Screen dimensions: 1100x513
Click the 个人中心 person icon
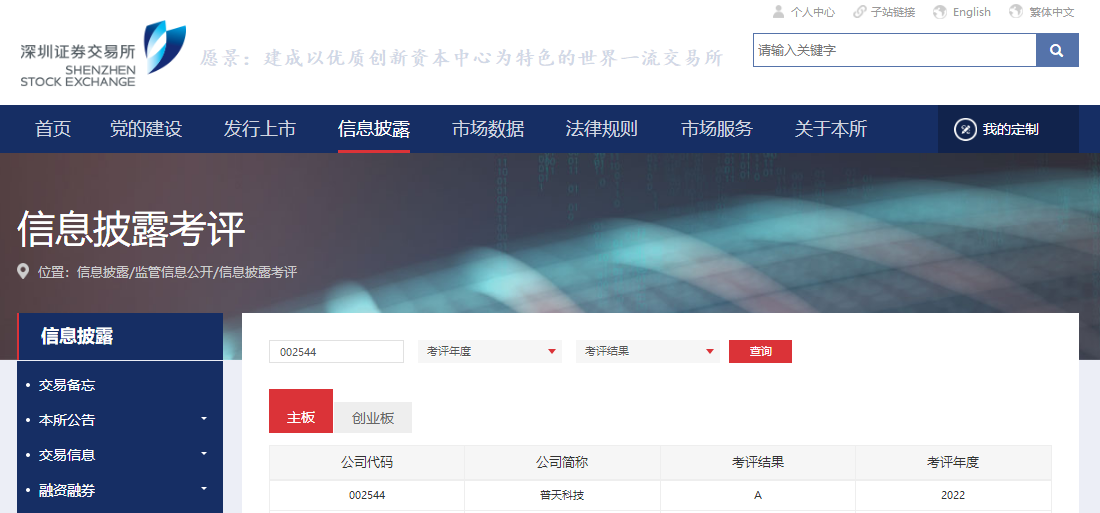click(x=779, y=12)
